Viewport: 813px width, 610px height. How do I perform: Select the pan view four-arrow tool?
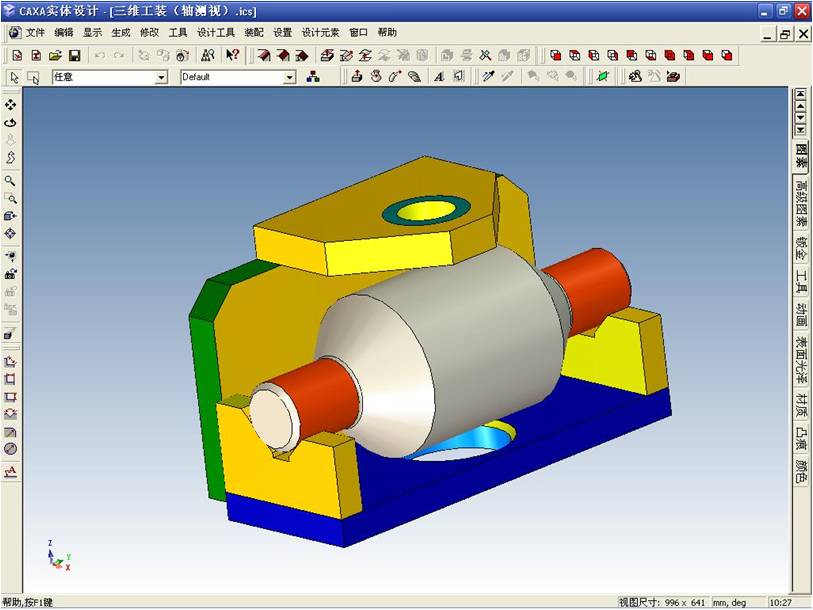pos(10,105)
